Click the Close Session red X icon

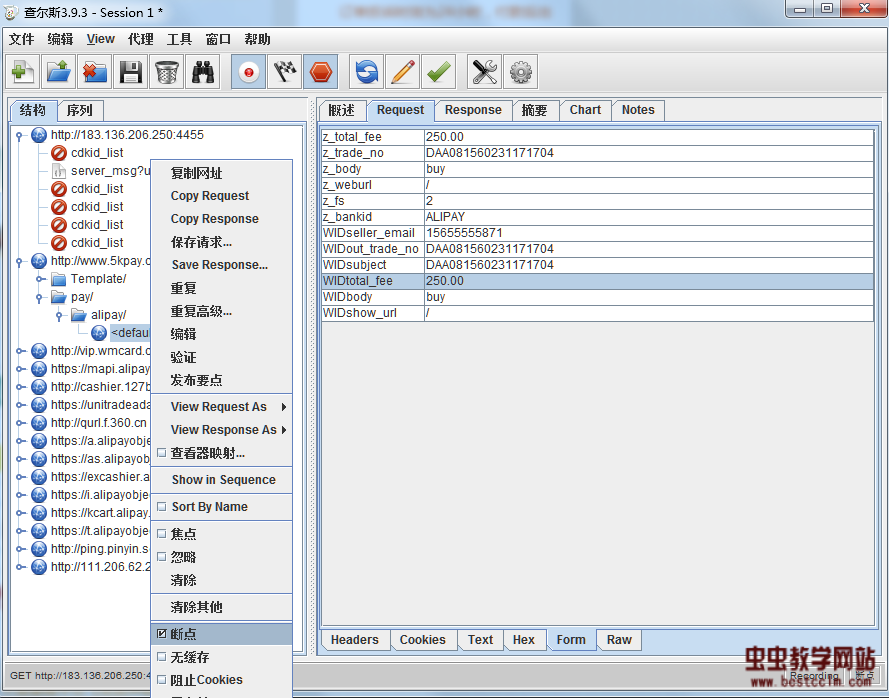pos(95,72)
